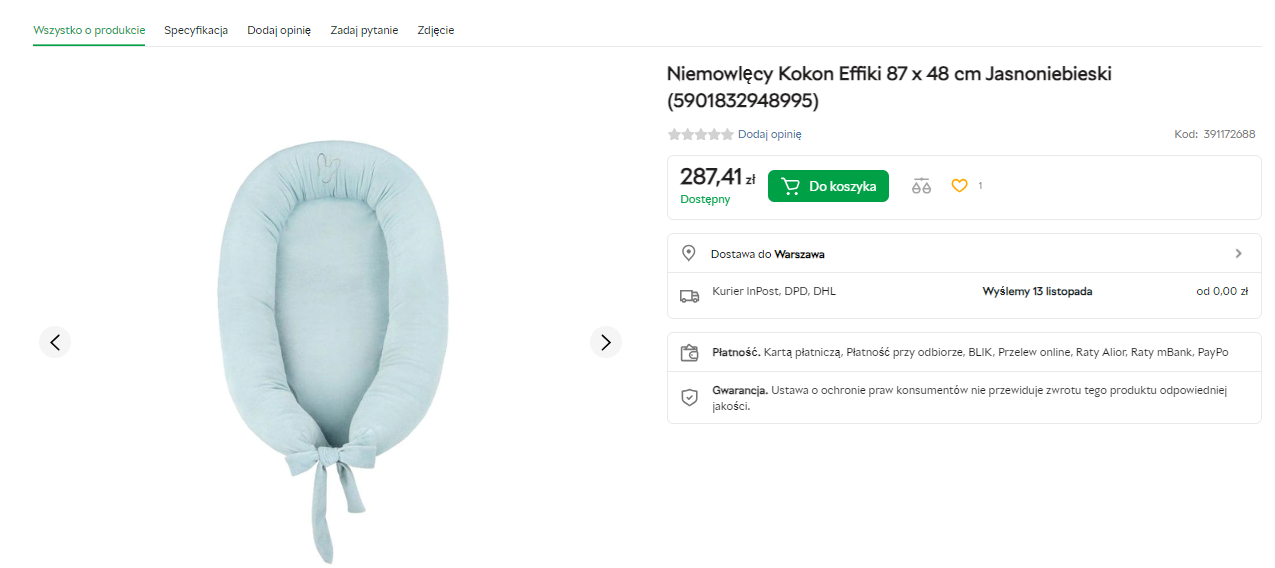Open the Zdjęcie tab
1275x568 pixels.
point(436,30)
